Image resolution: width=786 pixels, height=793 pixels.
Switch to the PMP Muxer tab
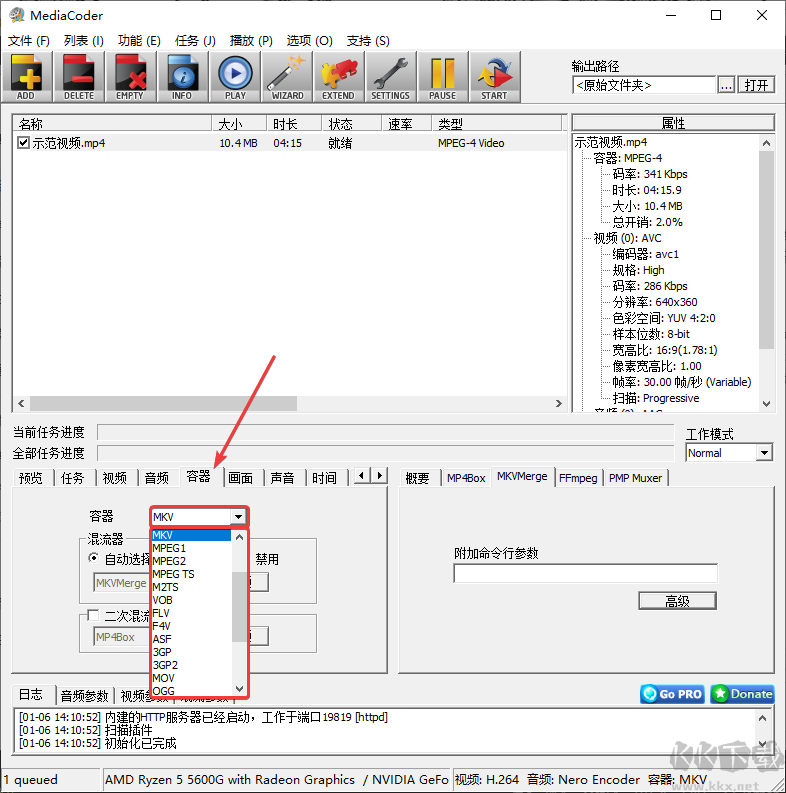635,478
